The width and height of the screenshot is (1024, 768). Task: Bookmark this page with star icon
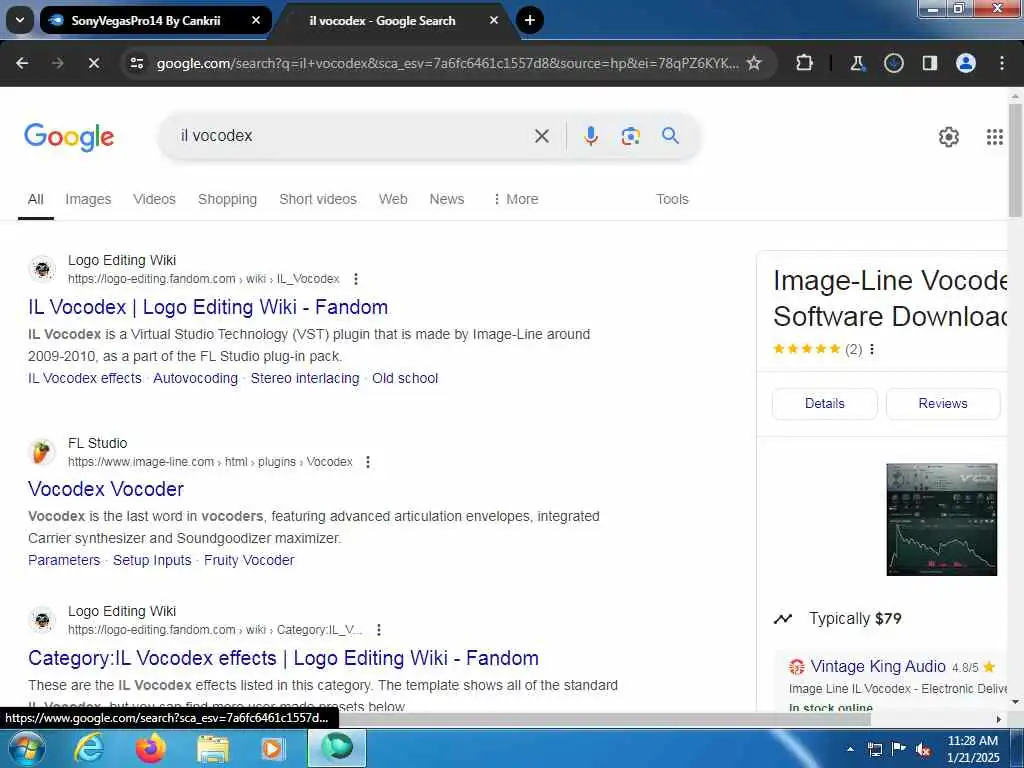(754, 63)
